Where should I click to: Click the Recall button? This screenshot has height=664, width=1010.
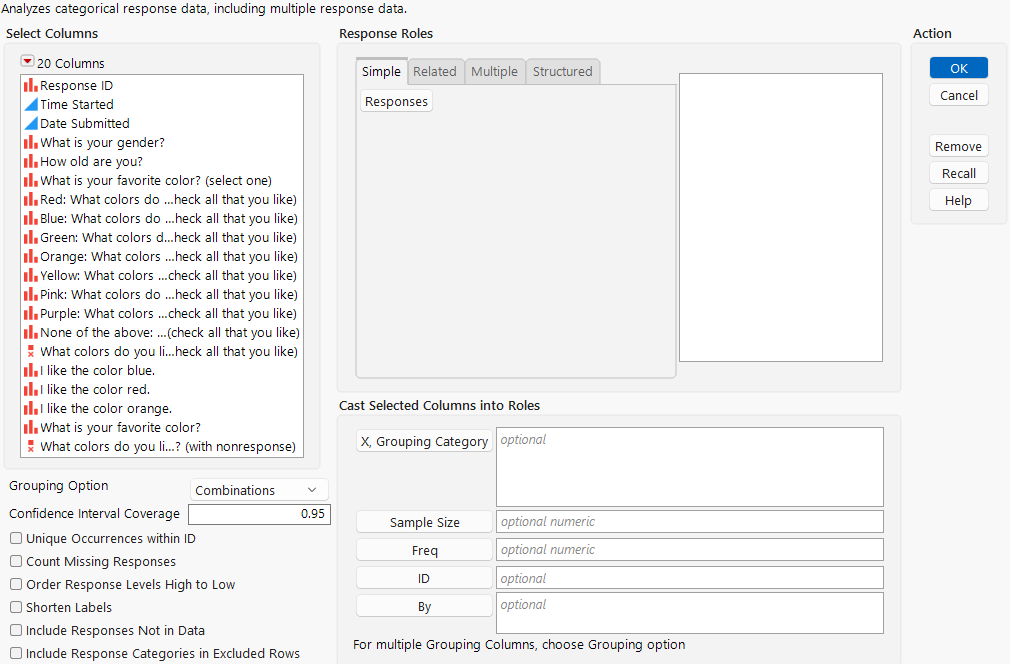click(x=957, y=172)
